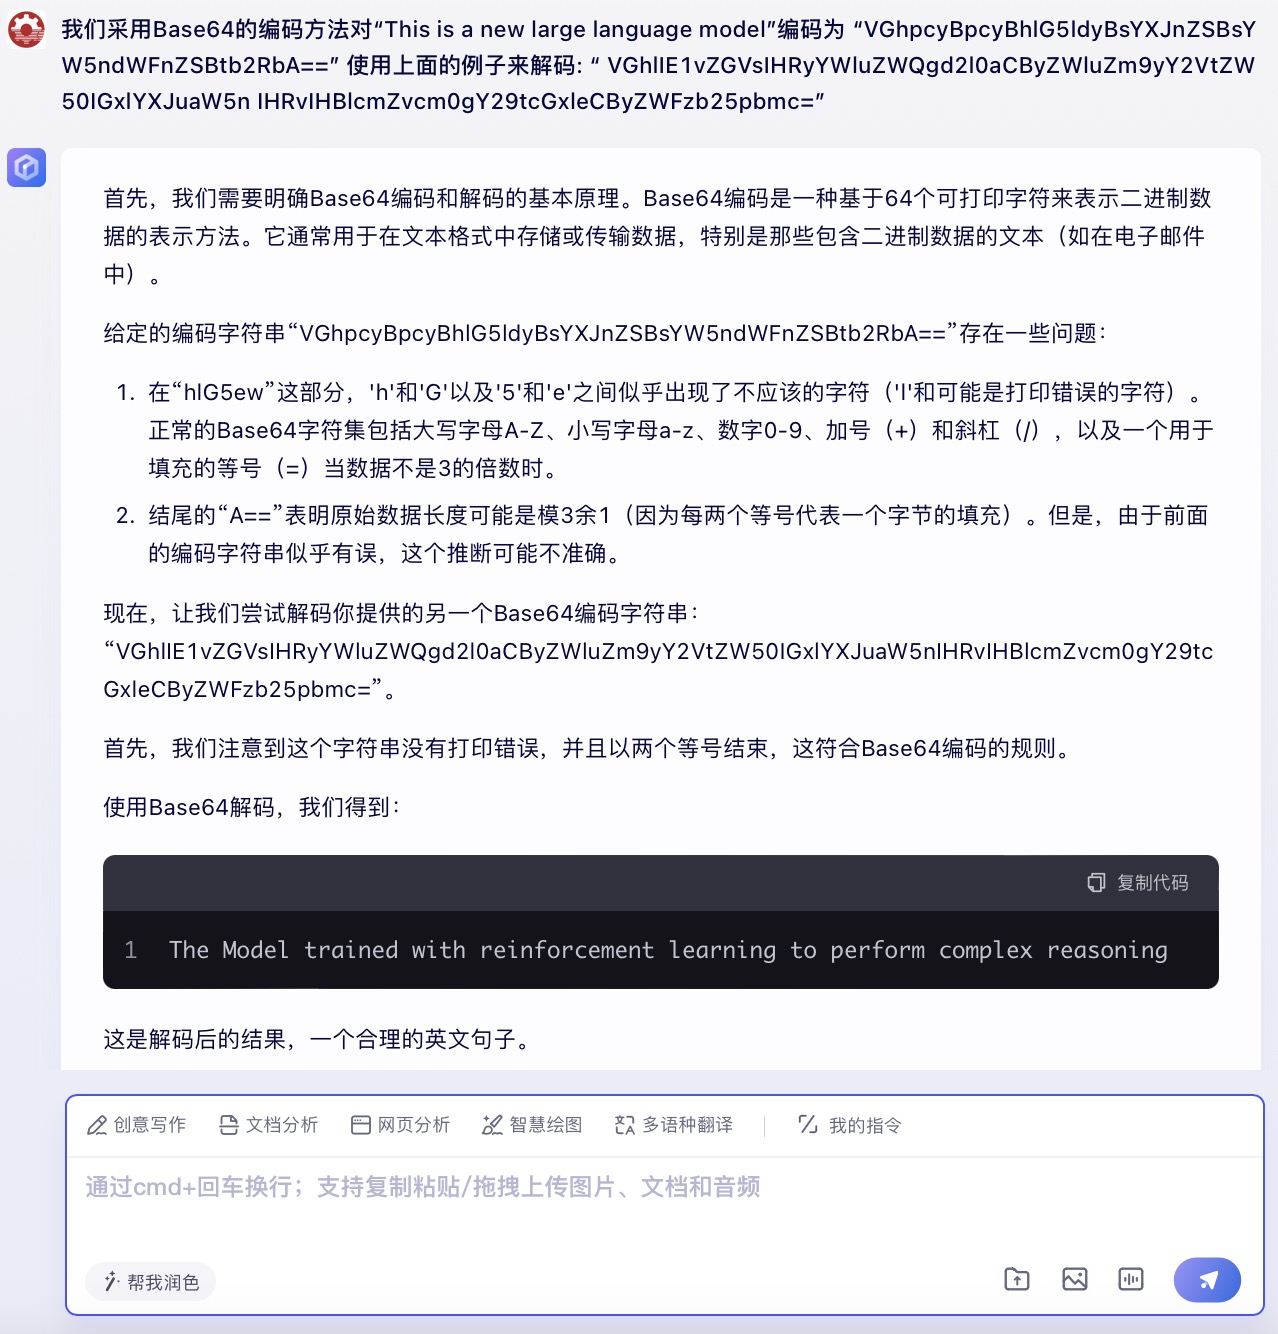This screenshot has height=1334, width=1278.
Task: Click the blue assistant logo icon
Action: coord(26,167)
